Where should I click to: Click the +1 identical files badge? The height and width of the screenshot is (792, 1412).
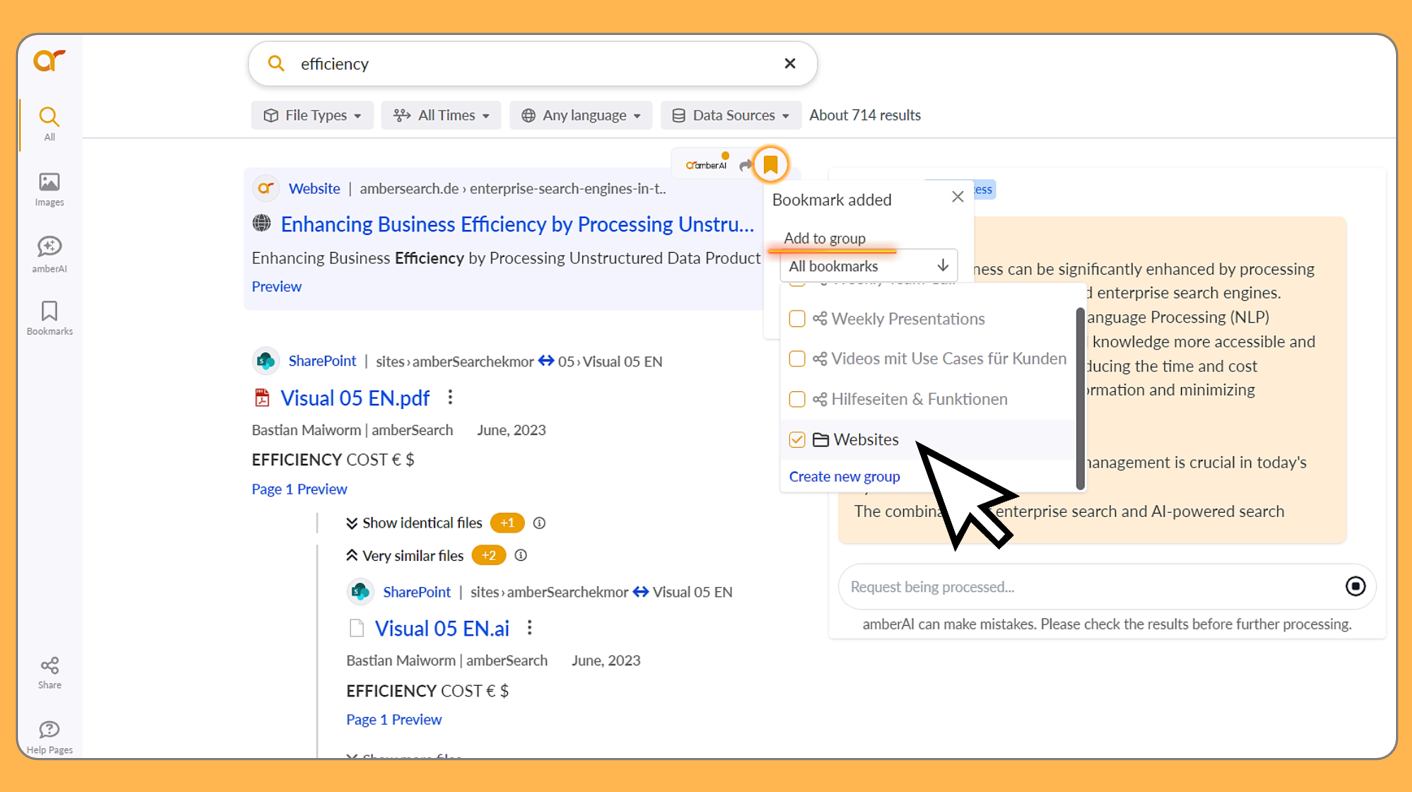tap(507, 523)
